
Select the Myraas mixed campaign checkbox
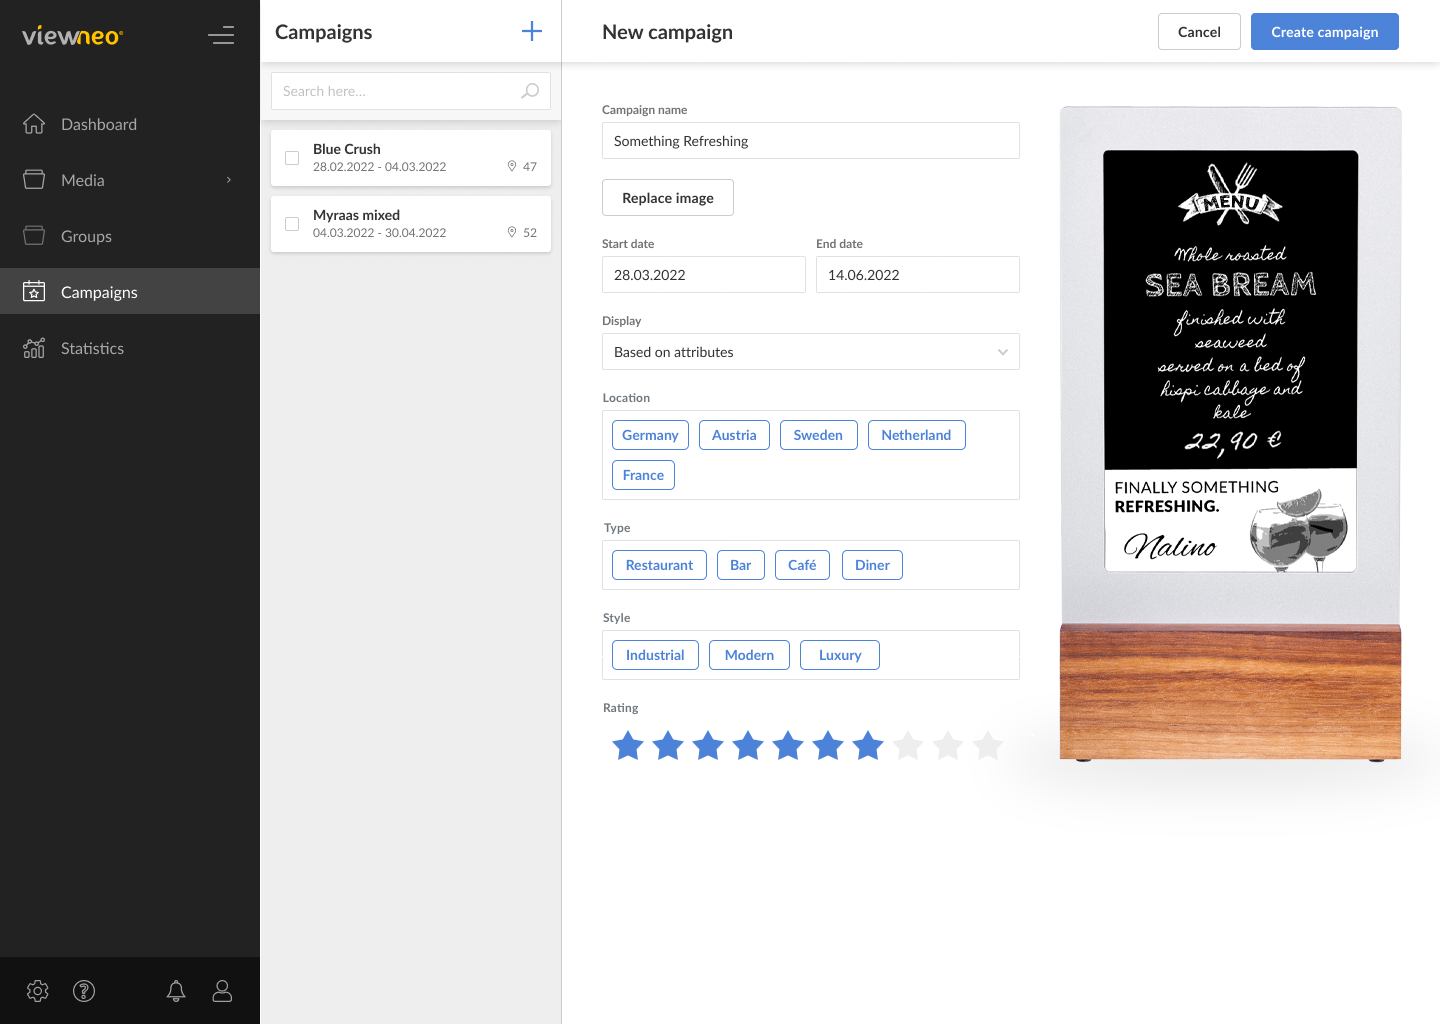pos(291,223)
